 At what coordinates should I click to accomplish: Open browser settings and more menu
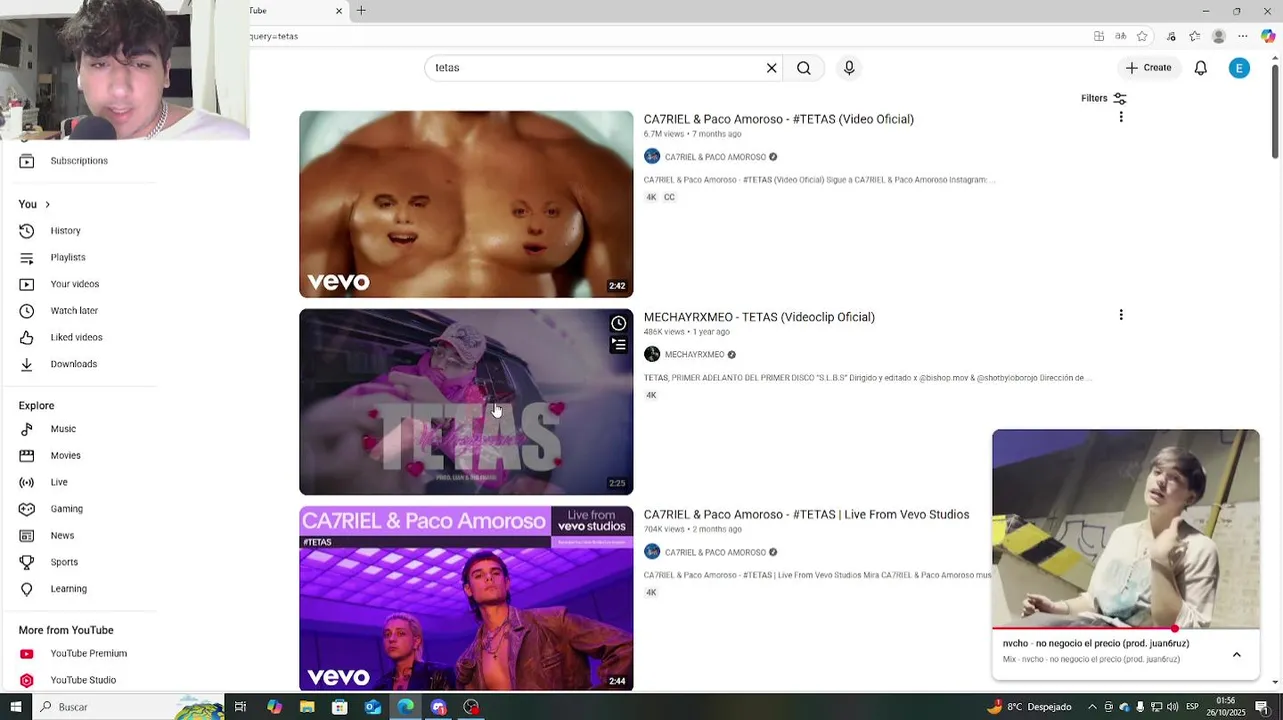(1243, 36)
